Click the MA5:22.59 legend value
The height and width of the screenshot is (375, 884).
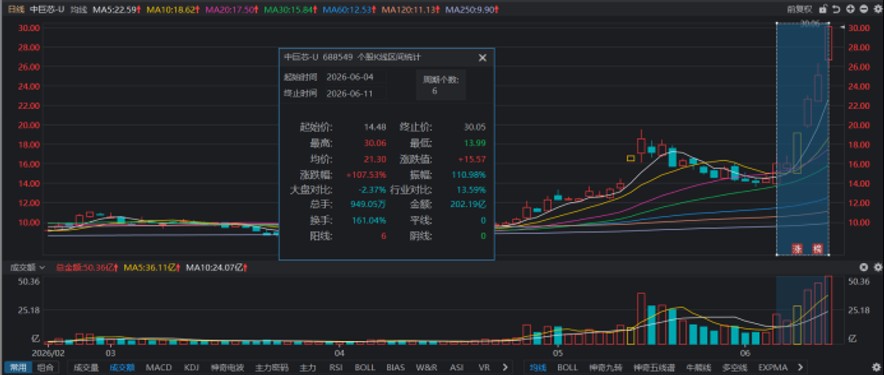[x=117, y=9]
